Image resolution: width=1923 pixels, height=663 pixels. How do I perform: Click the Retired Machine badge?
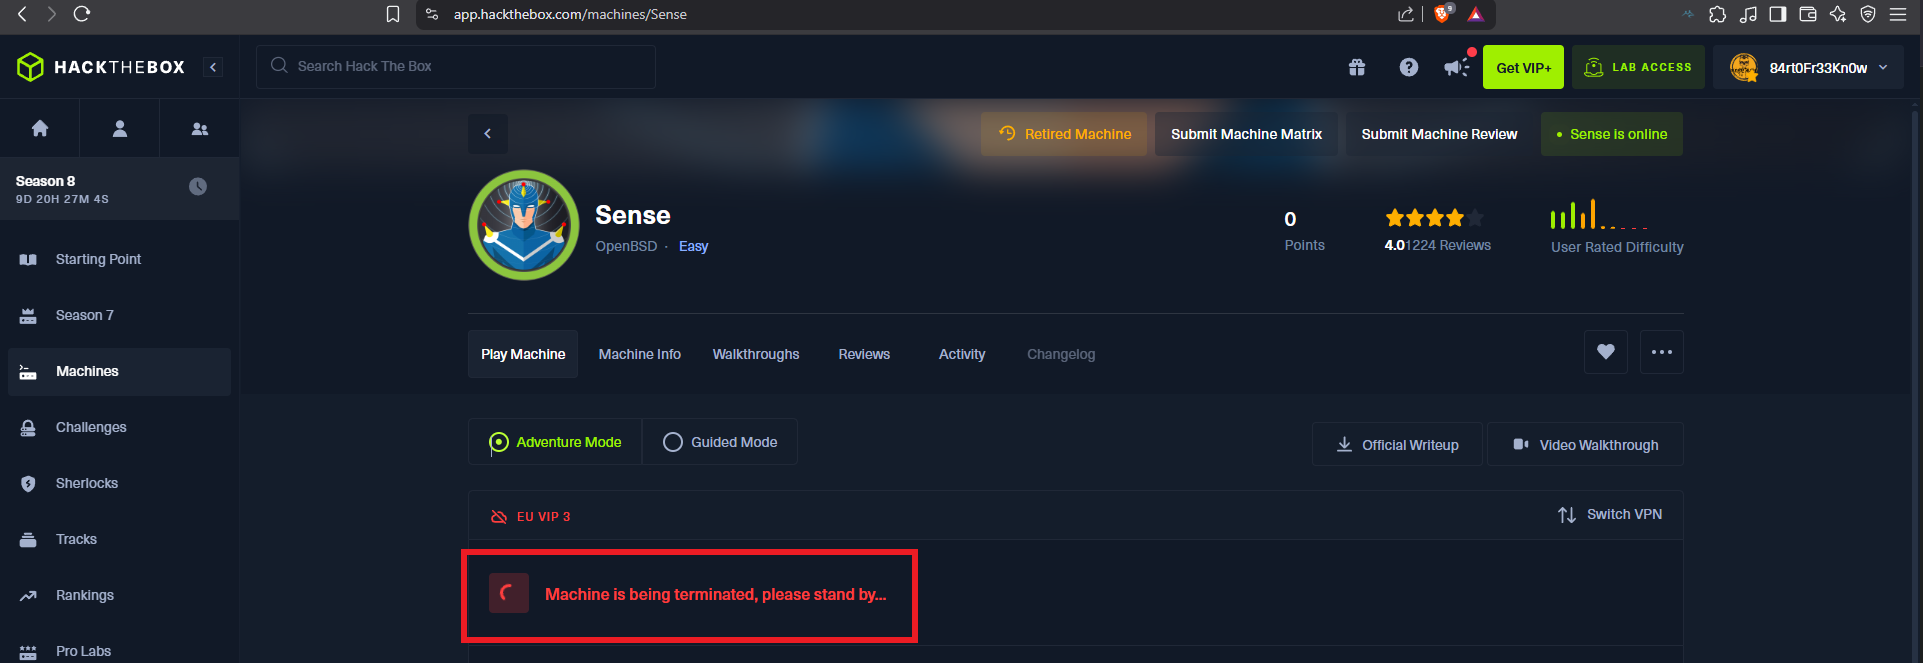(1064, 134)
